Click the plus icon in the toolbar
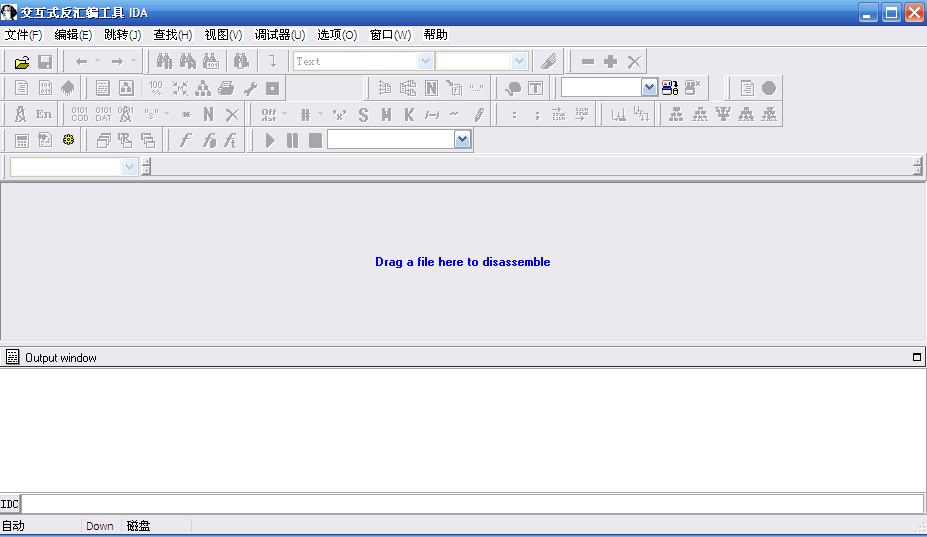Viewport: 927px width, 537px height. [x=611, y=62]
